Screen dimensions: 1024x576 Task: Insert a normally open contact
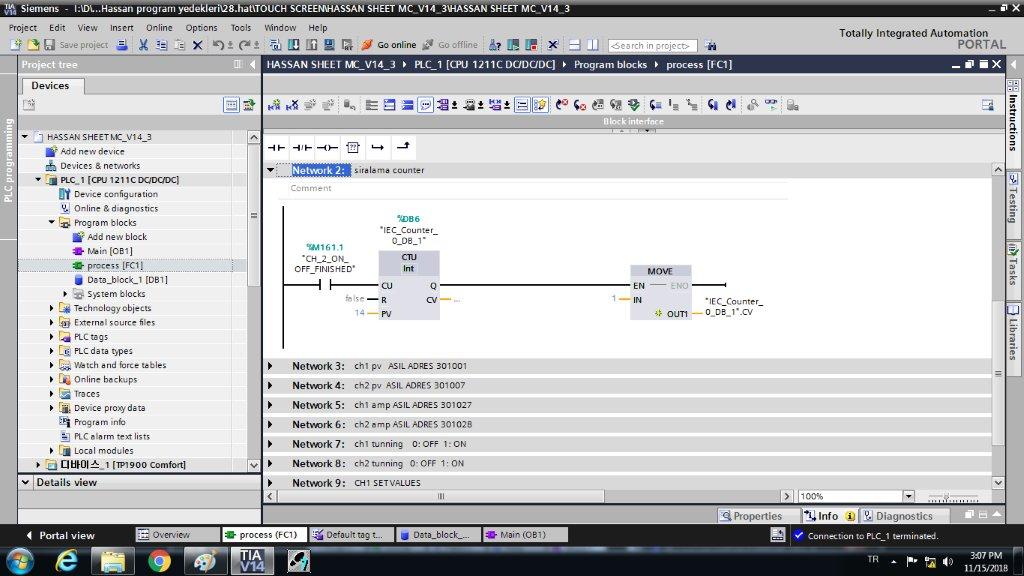(x=276, y=148)
